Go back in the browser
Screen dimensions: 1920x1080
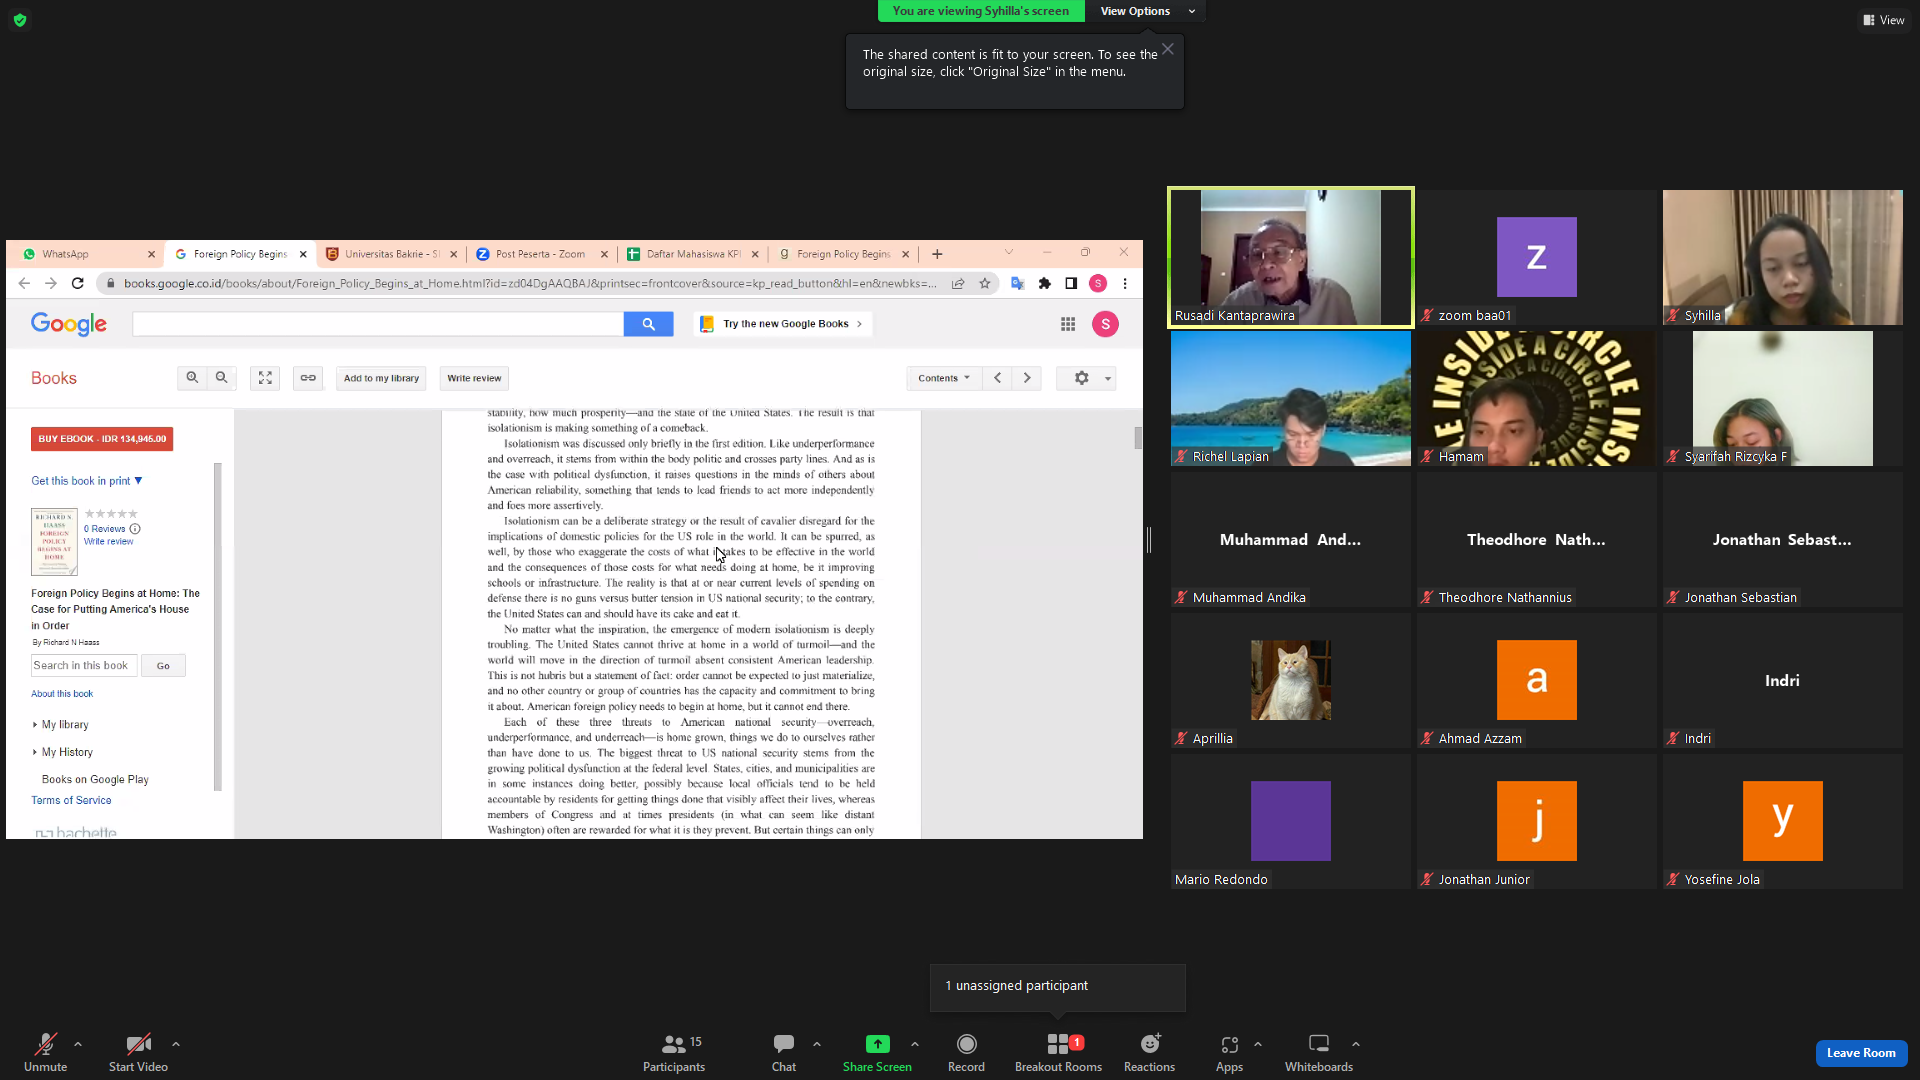pyautogui.click(x=24, y=283)
